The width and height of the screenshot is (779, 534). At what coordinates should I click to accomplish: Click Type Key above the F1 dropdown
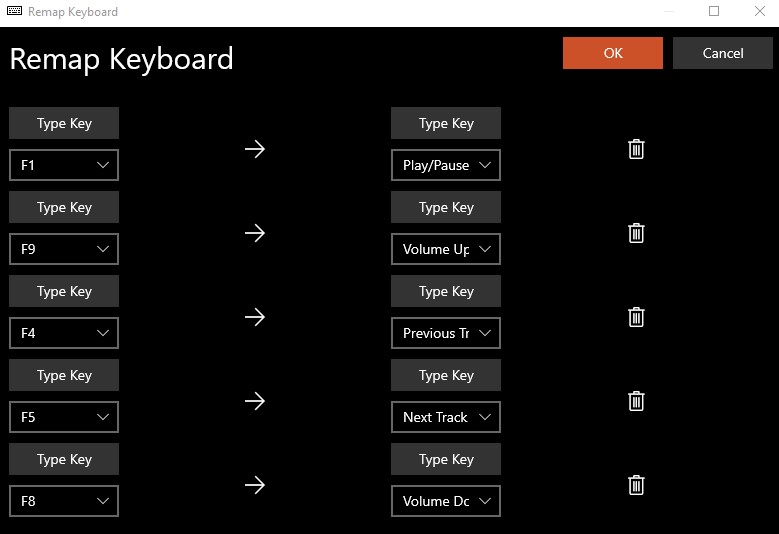(x=64, y=123)
